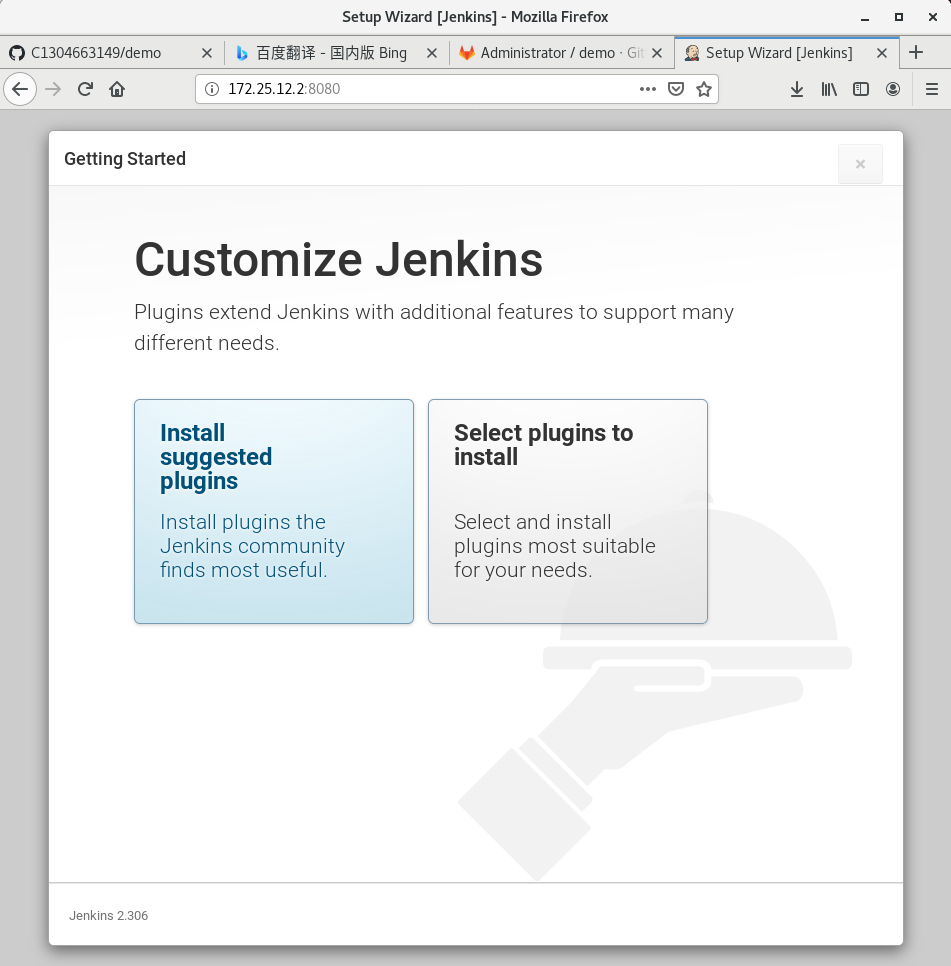Open the Firefox home page
Viewport: 951px width, 966px height.
(117, 89)
